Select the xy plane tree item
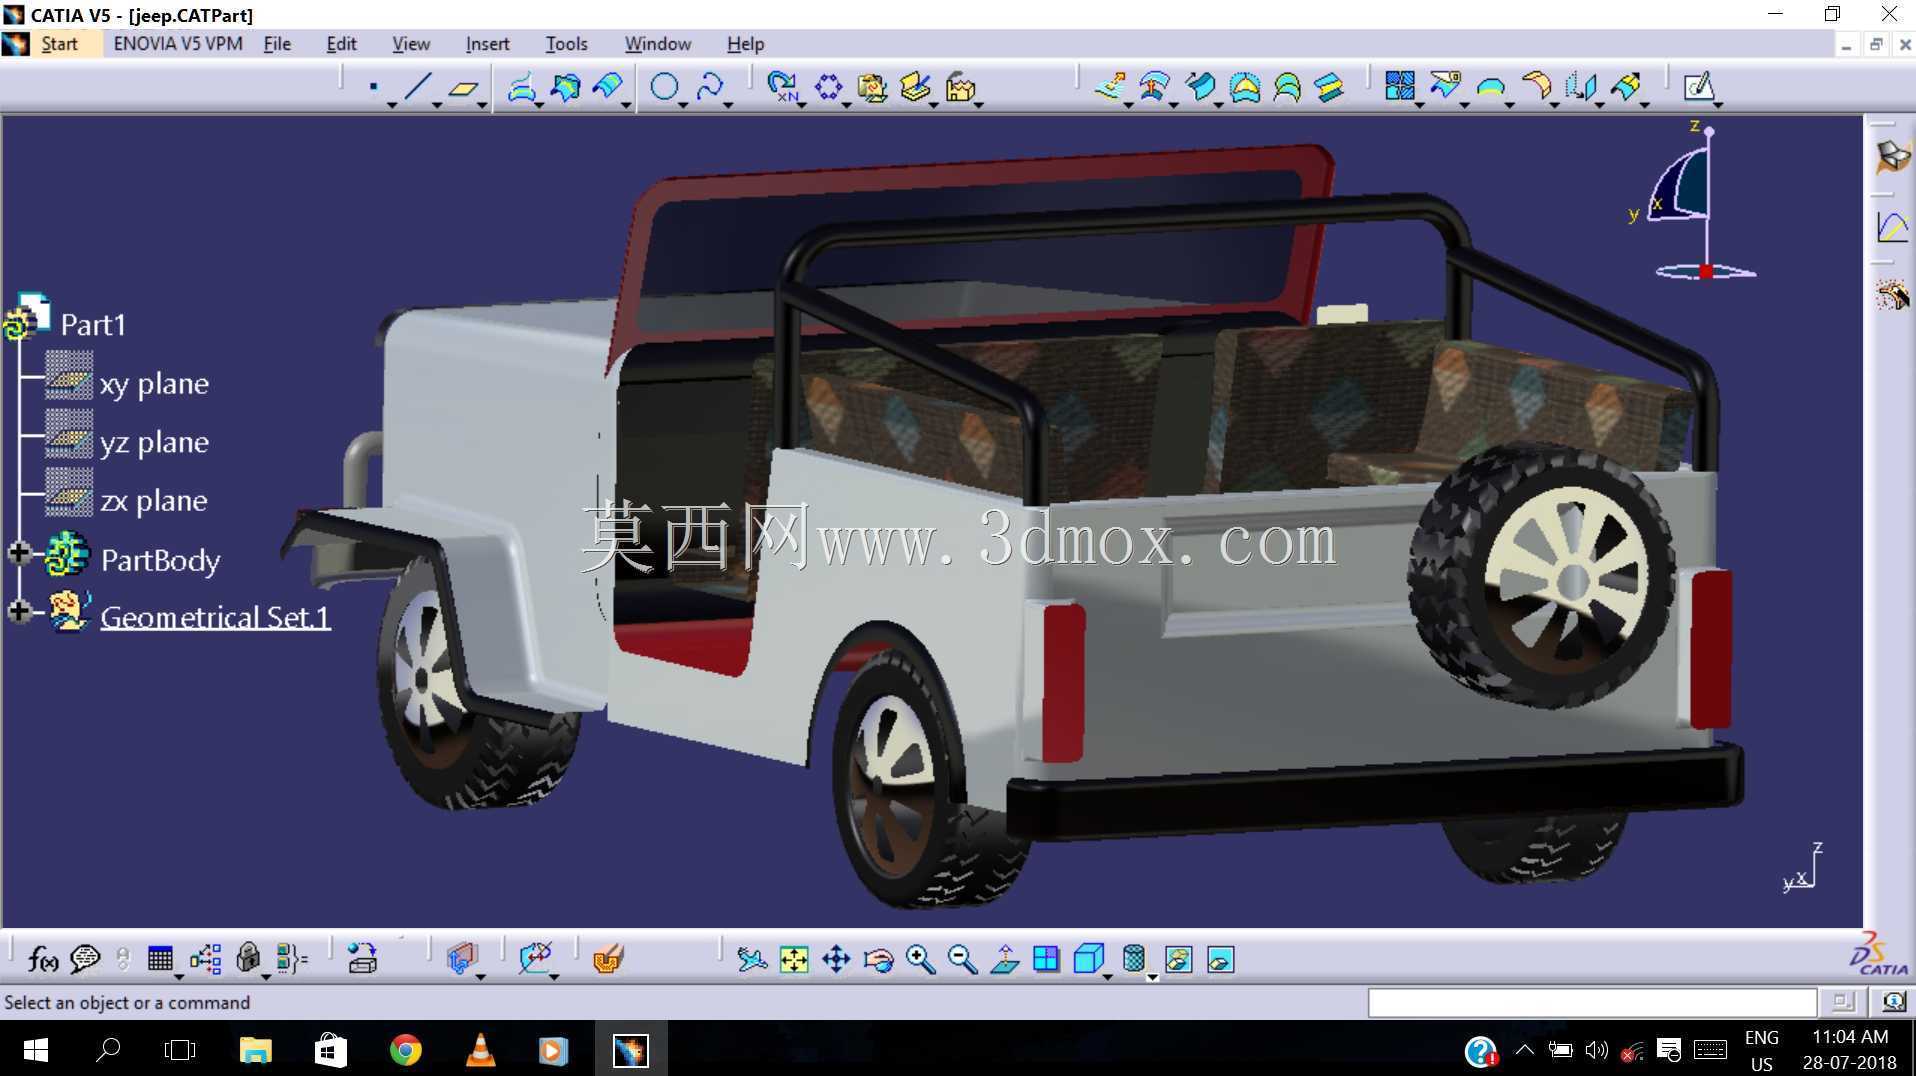This screenshot has width=1916, height=1076. (154, 384)
